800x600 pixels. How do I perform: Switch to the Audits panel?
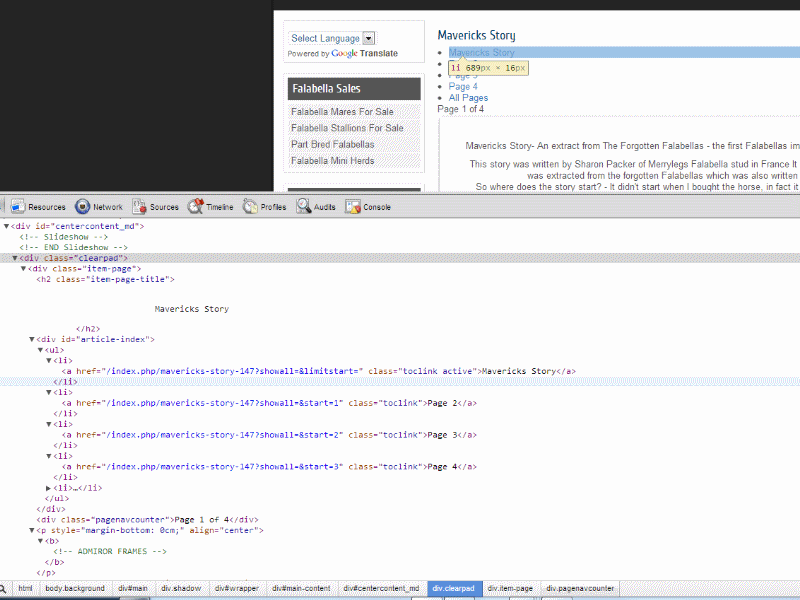click(x=316, y=207)
